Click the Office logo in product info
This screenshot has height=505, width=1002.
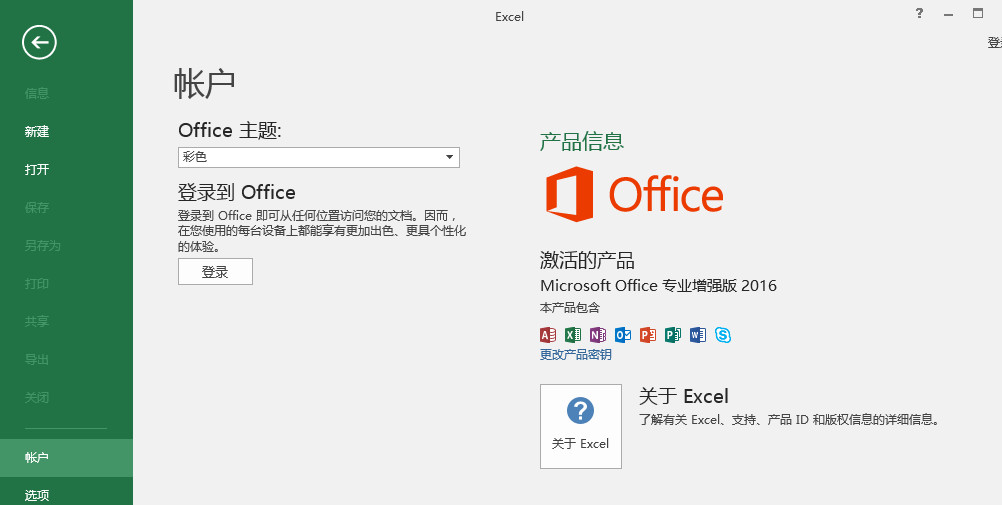pyautogui.click(x=634, y=194)
